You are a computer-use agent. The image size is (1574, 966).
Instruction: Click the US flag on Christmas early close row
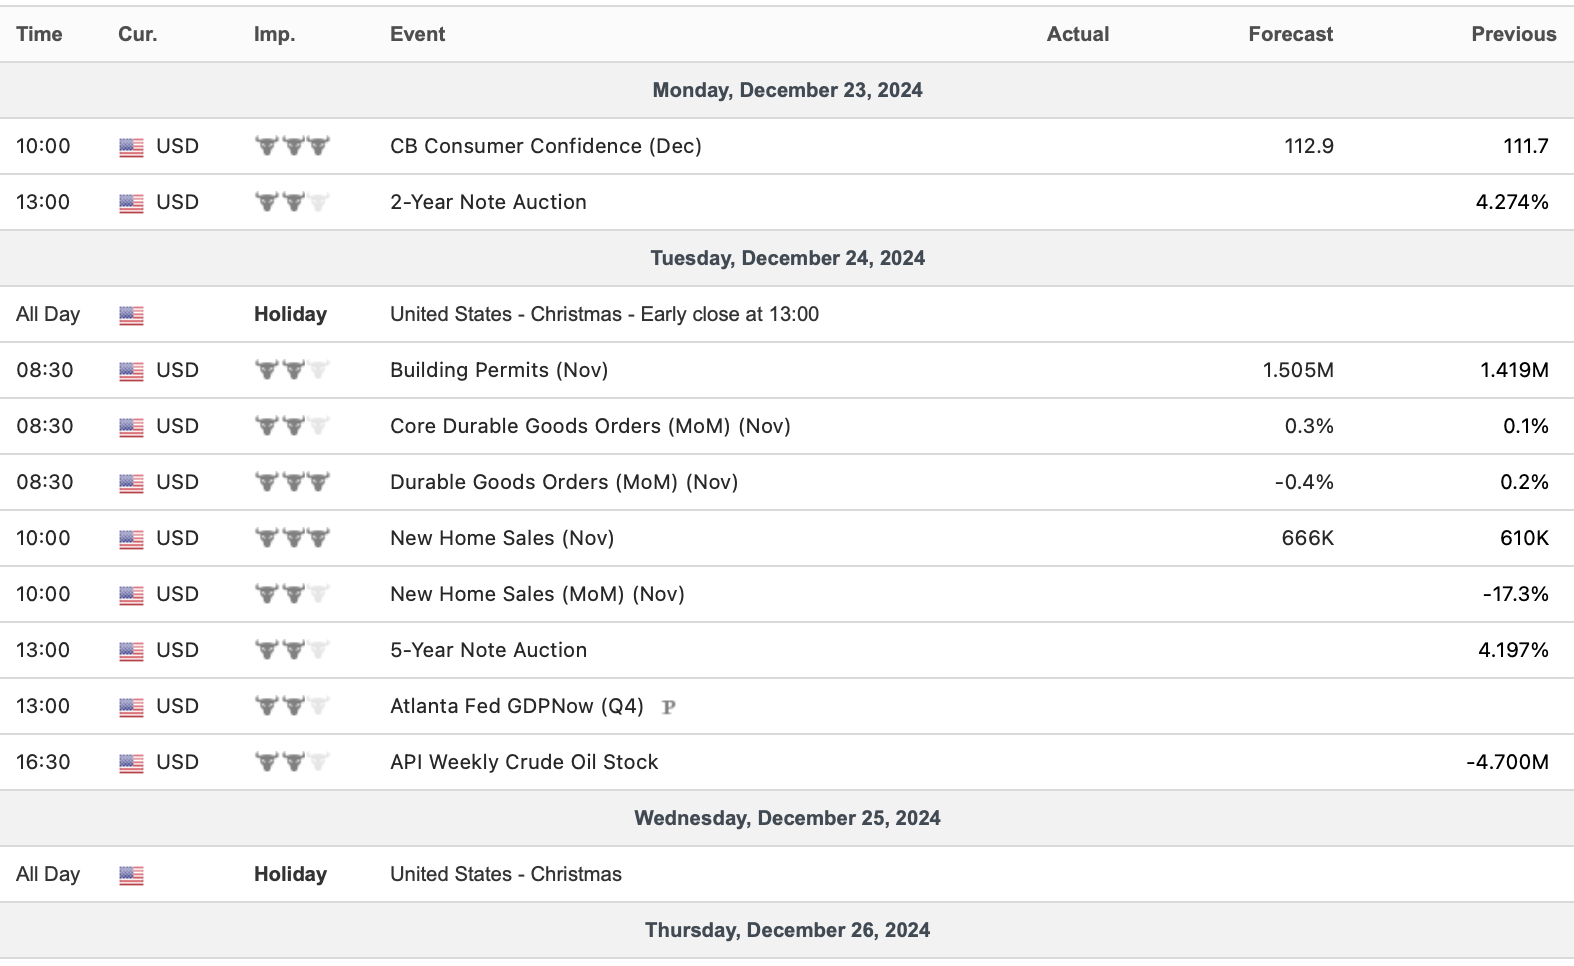(131, 315)
